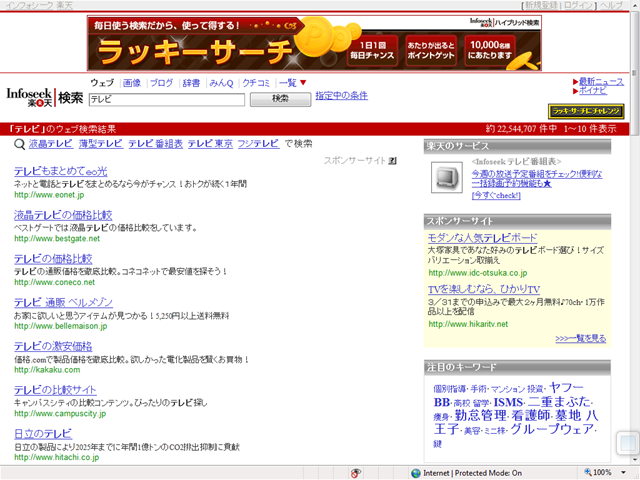Click keyword ISMS
Viewport: 640px width, 480px height.
(508, 402)
